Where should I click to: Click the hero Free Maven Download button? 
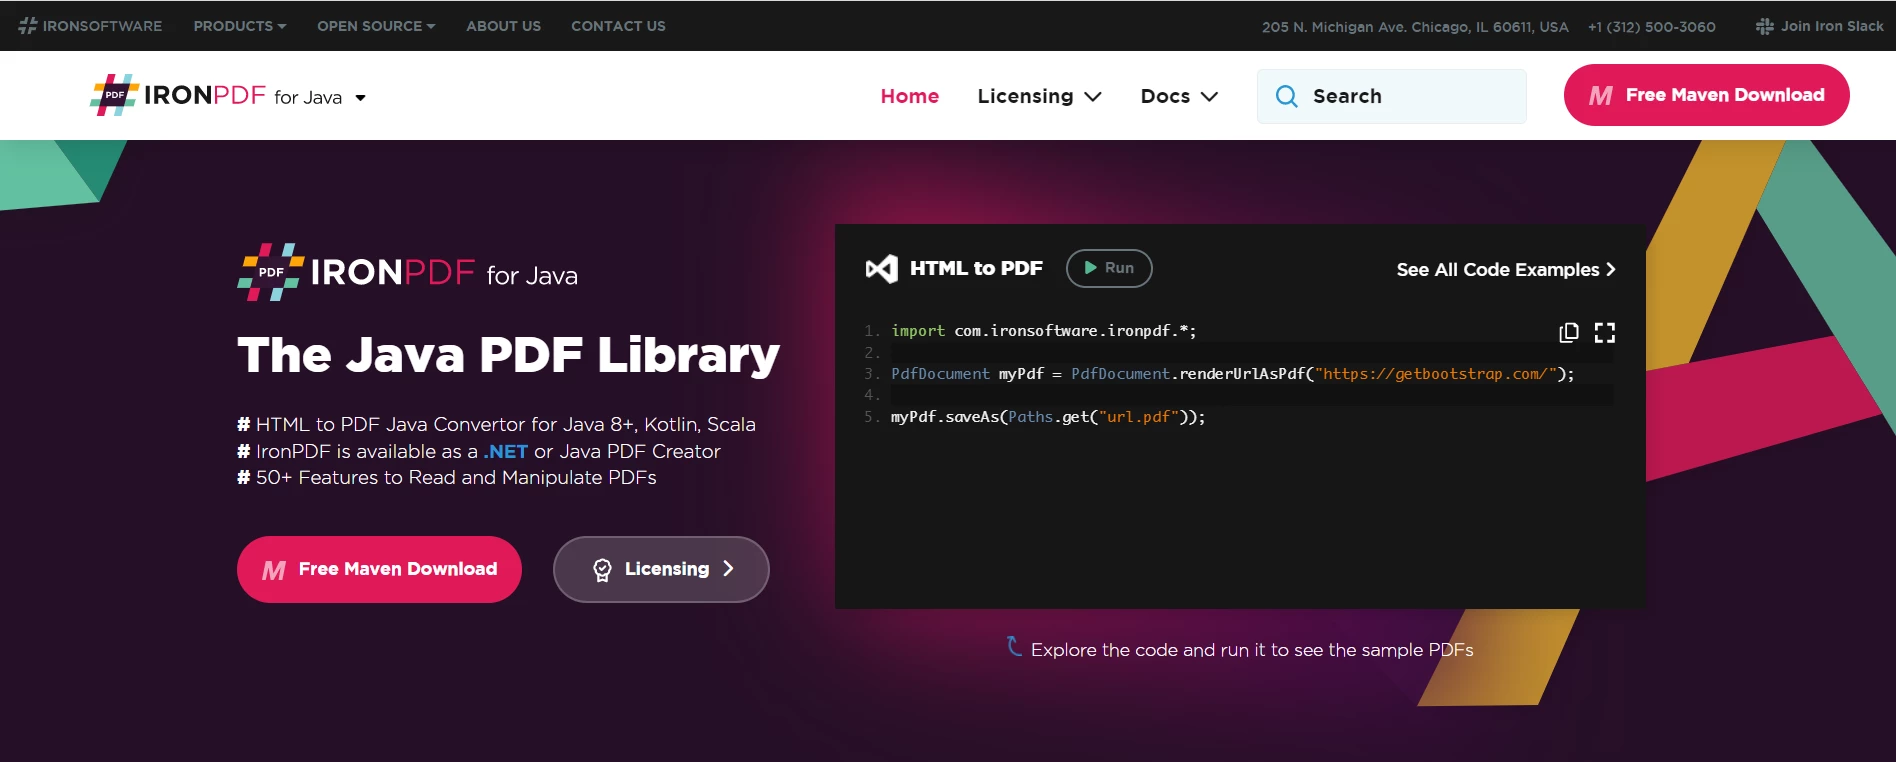[x=379, y=569]
